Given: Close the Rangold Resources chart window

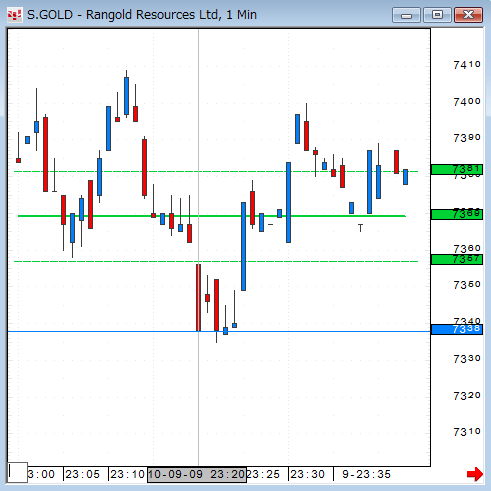Looking at the screenshot, I should pos(468,15).
